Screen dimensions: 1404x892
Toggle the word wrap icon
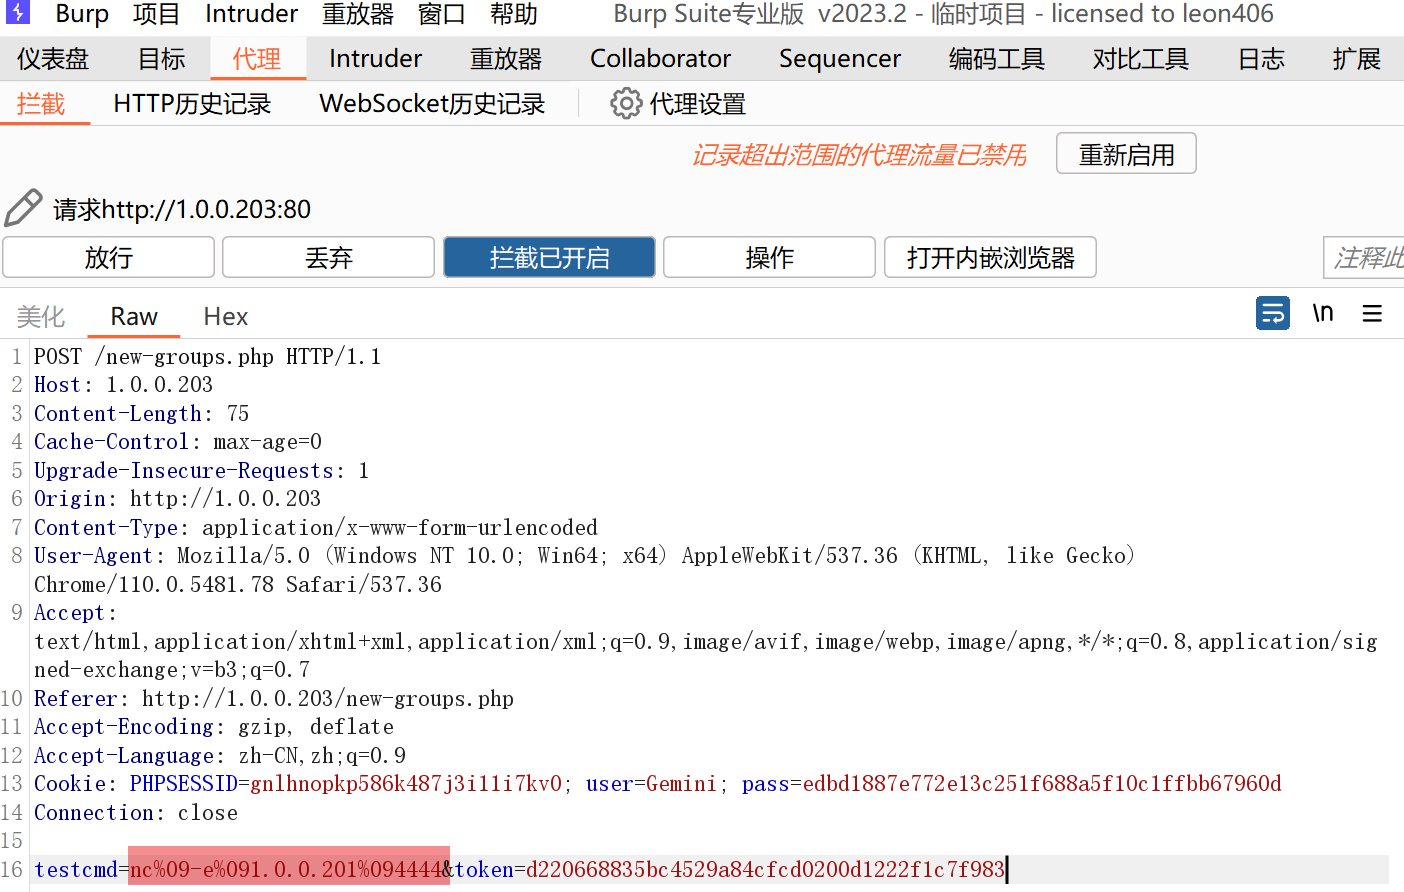pos(1273,313)
